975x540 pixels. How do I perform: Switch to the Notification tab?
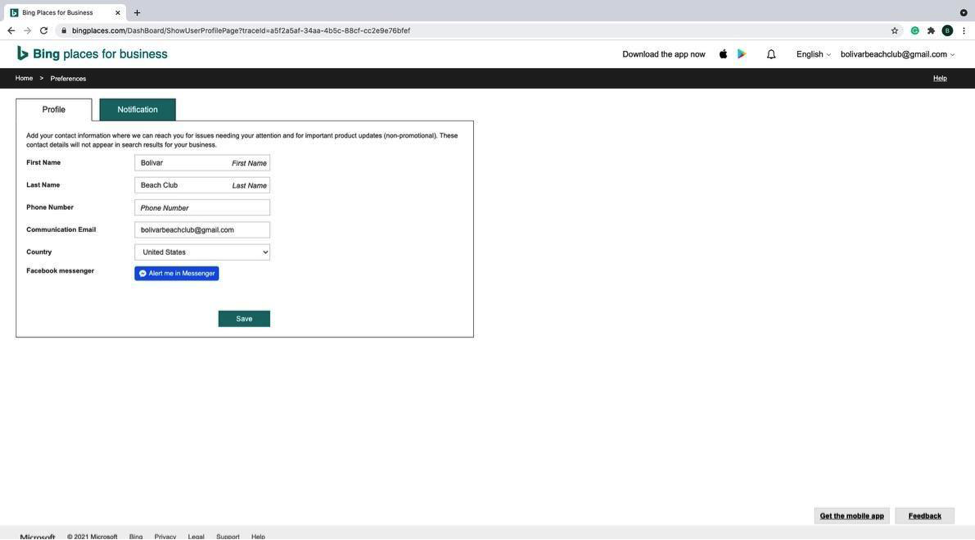pyautogui.click(x=137, y=109)
